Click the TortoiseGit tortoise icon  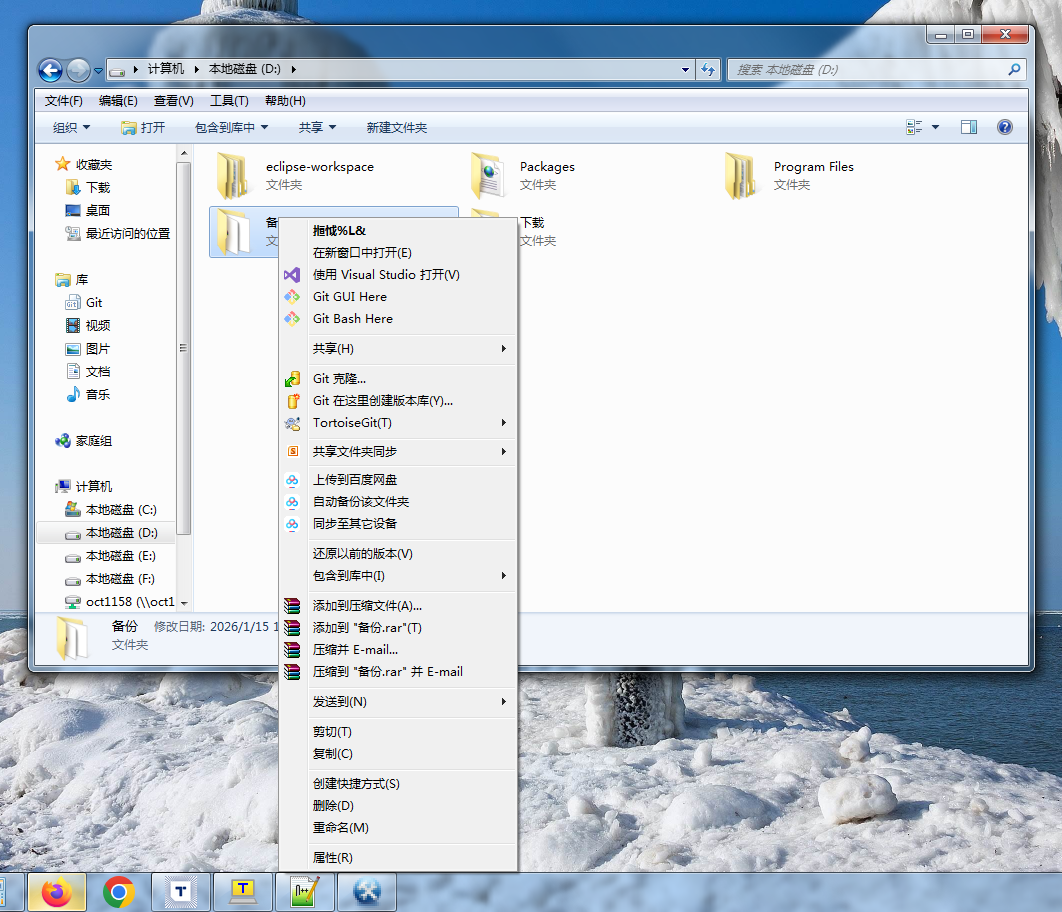tap(292, 423)
